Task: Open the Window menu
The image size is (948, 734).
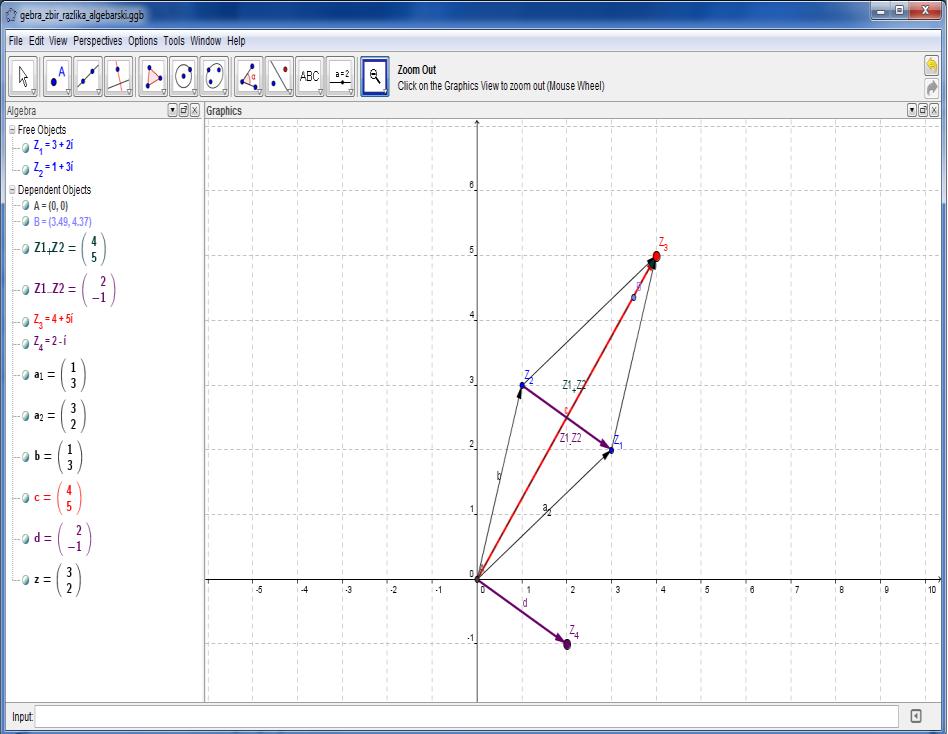Action: [x=206, y=41]
